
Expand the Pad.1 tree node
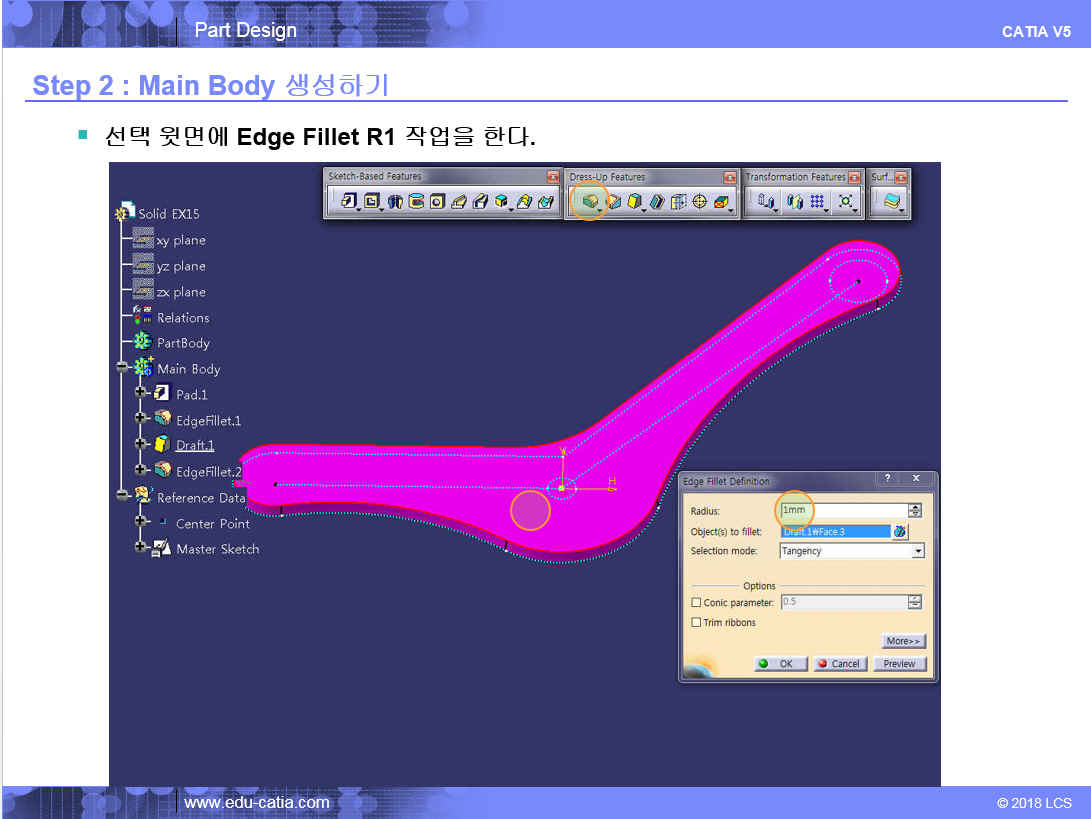tap(141, 392)
